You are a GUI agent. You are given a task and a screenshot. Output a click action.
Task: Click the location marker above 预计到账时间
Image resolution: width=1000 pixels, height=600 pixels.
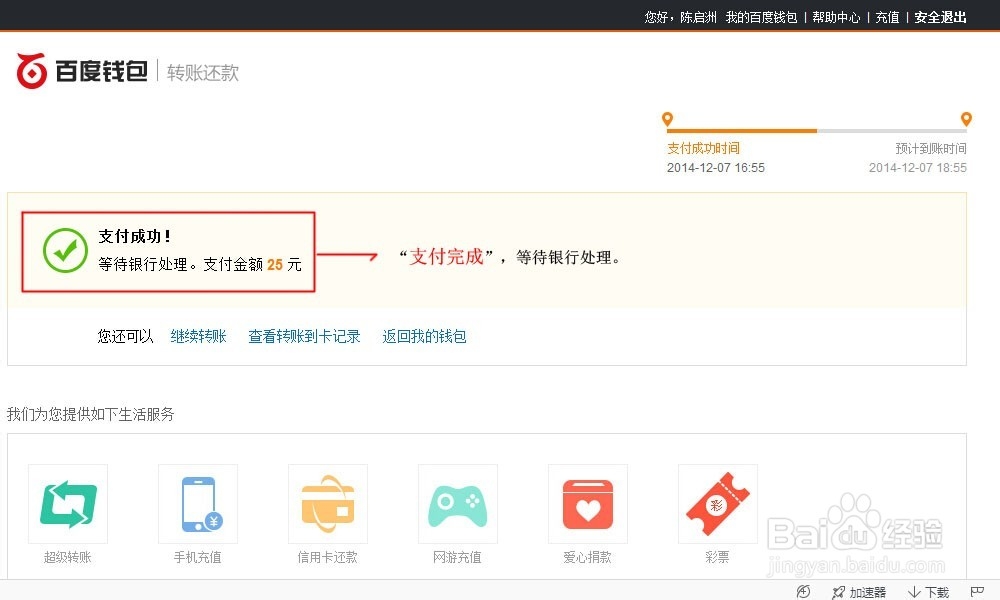tap(966, 118)
